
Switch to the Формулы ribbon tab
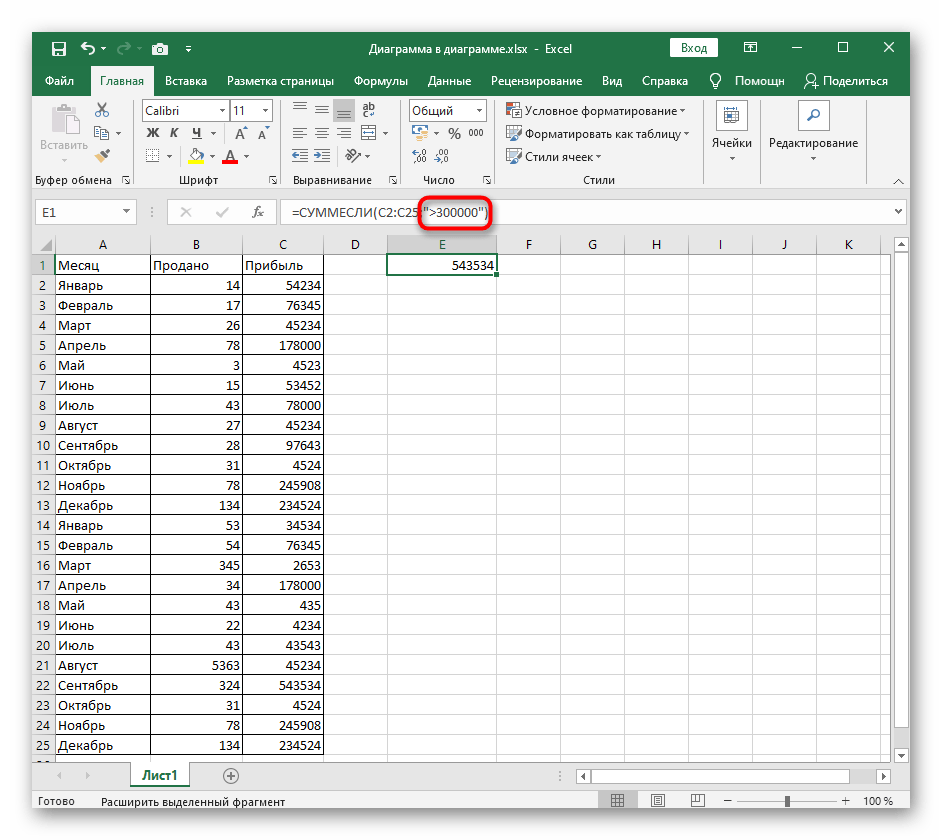(x=380, y=81)
